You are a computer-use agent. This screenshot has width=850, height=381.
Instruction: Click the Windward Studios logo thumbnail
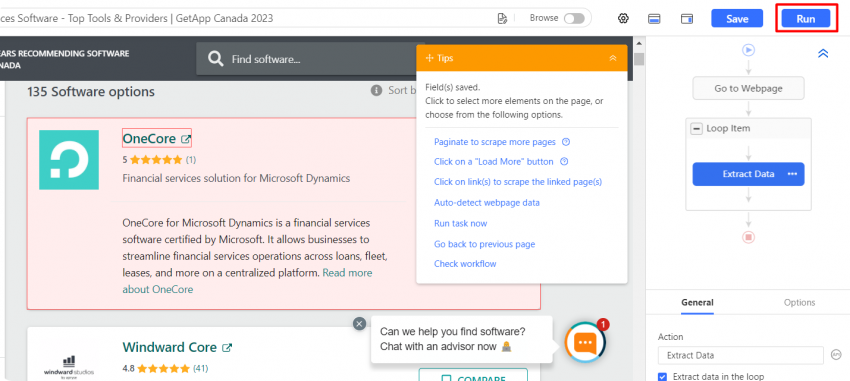pyautogui.click(x=69, y=366)
